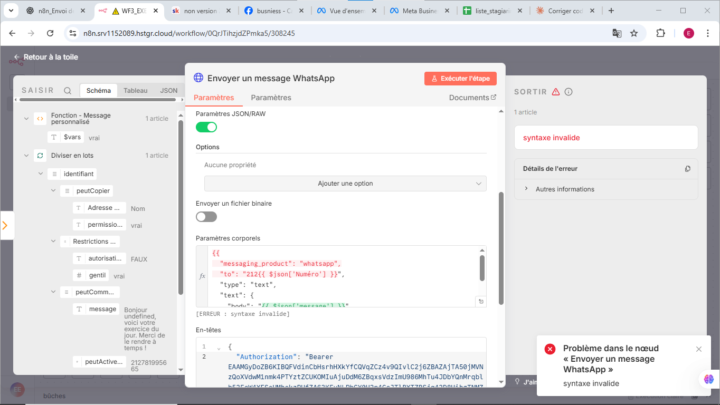Click the body editor scrollbar

tap(482, 268)
